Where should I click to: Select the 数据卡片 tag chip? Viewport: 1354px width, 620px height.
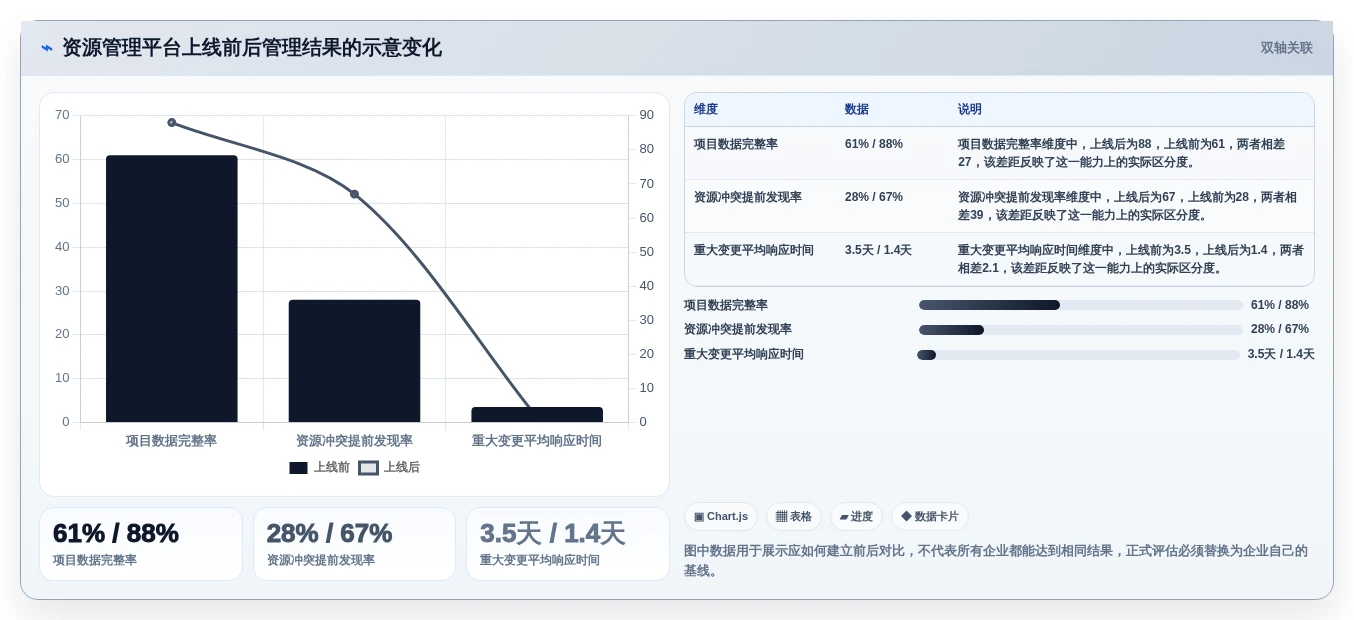(930, 517)
